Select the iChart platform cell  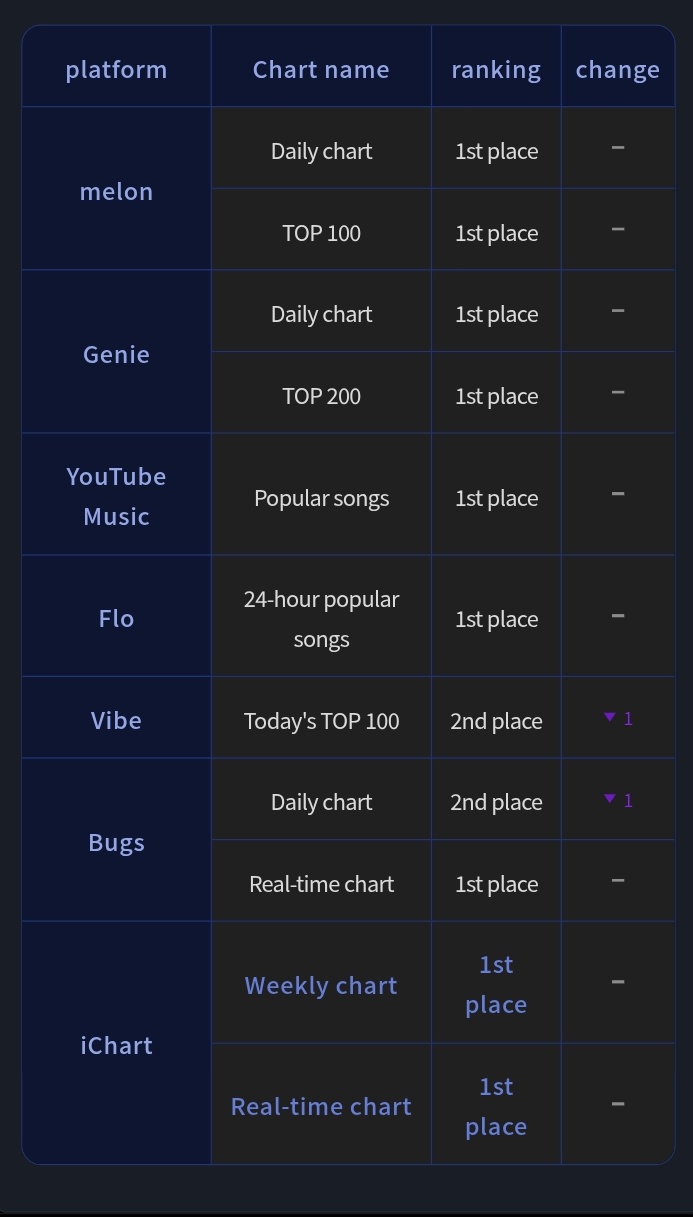click(x=116, y=1045)
